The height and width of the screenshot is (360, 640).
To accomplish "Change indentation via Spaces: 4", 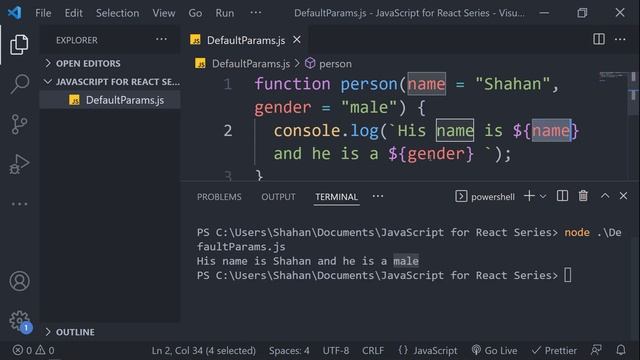I will [x=289, y=351].
